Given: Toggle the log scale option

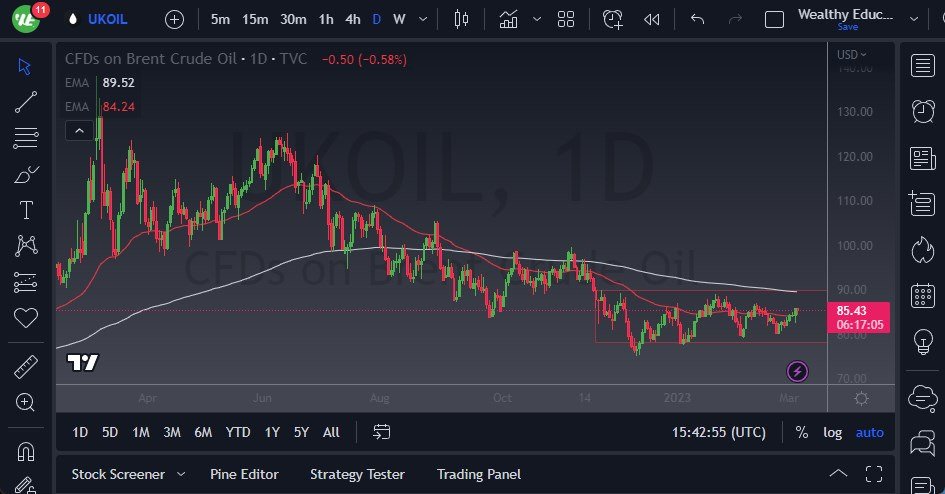Looking at the screenshot, I should (832, 432).
